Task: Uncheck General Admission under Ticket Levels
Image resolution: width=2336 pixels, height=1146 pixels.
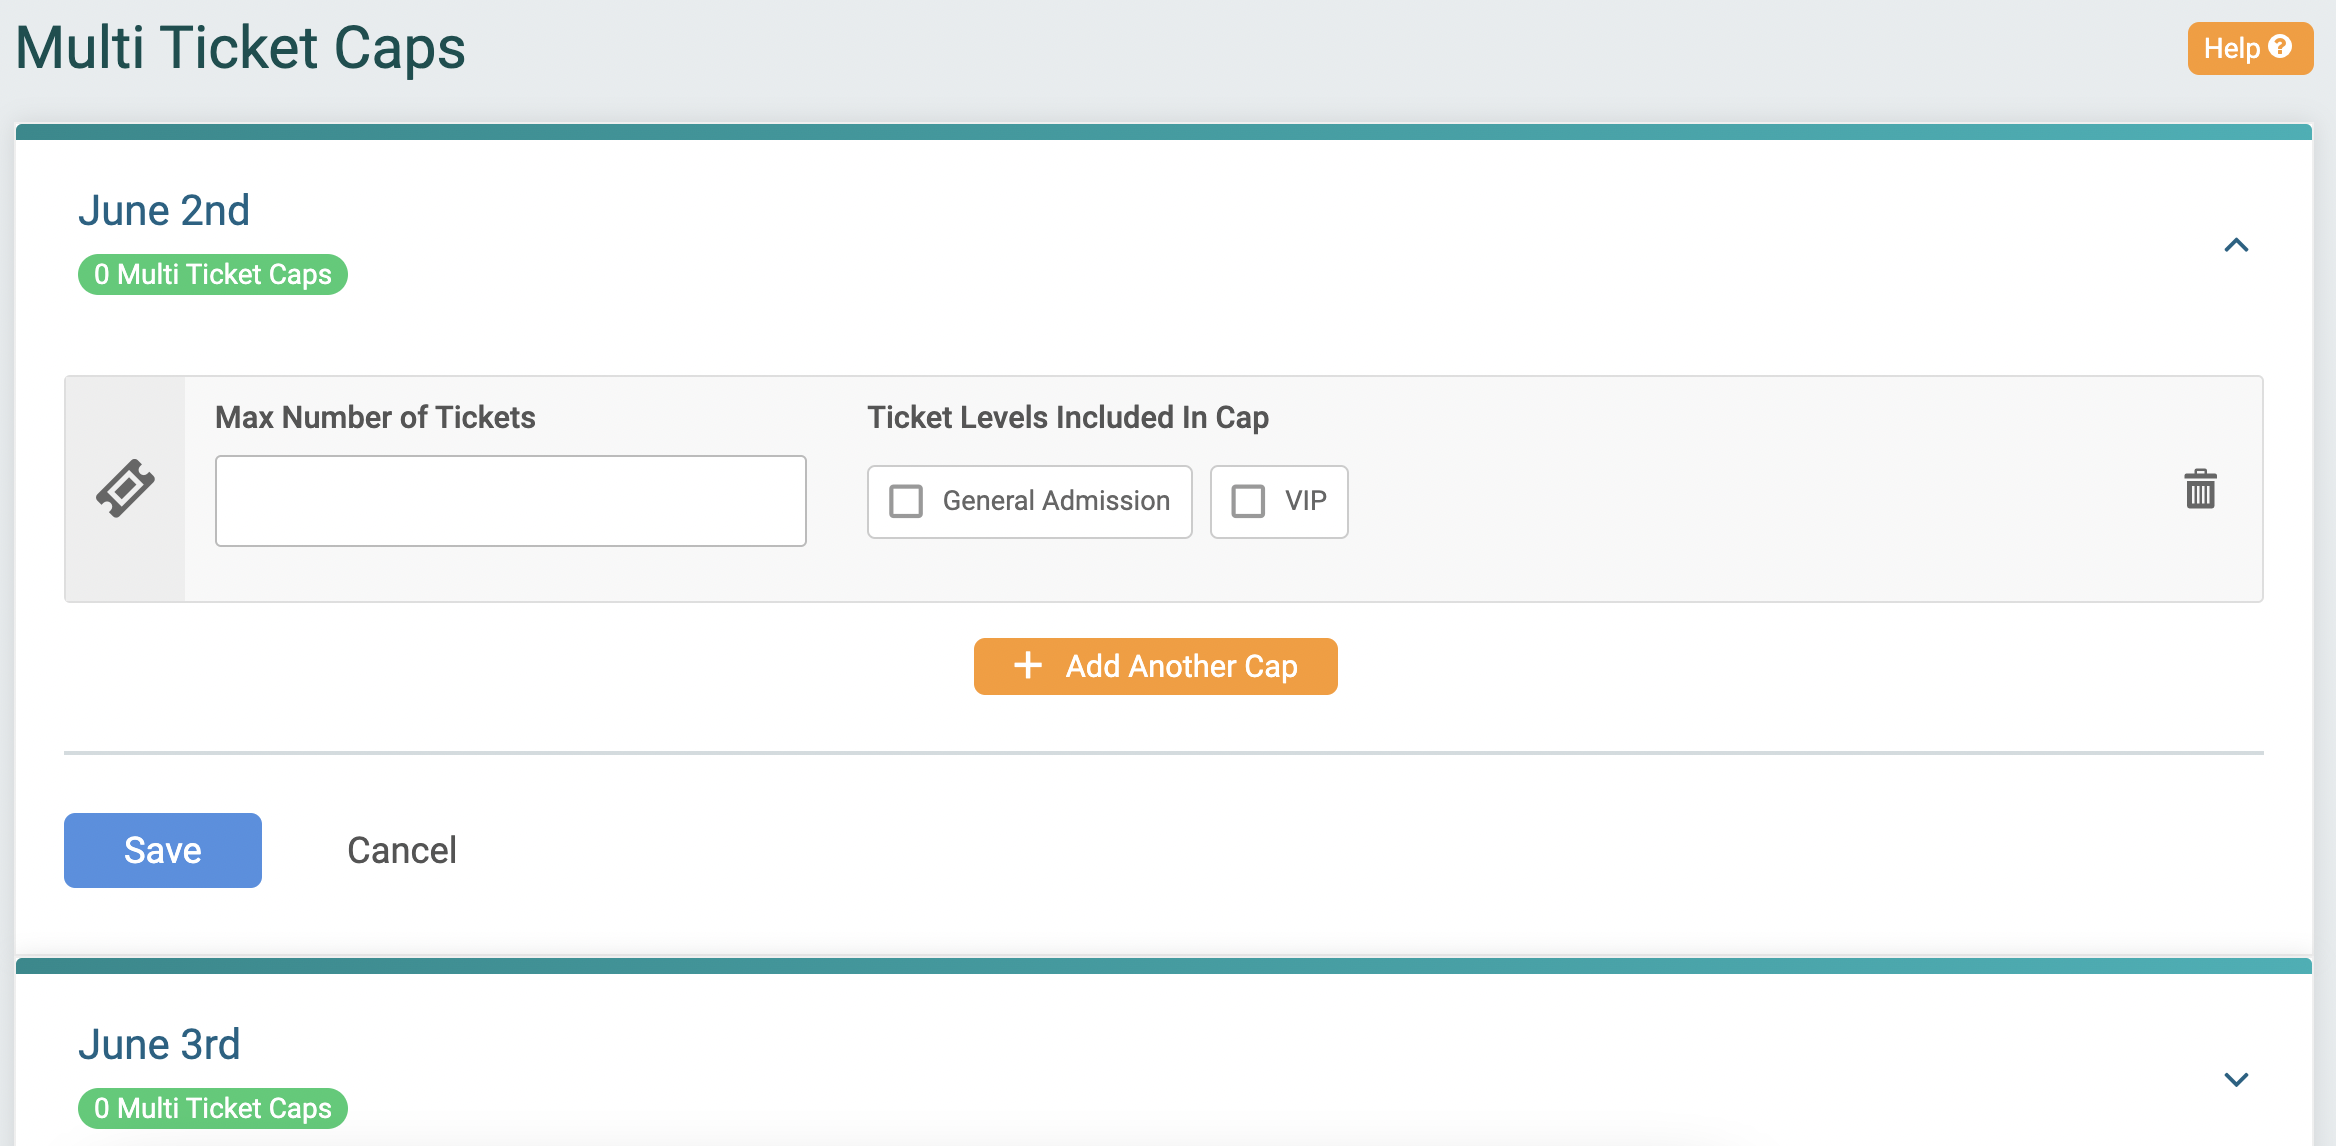Action: coord(908,501)
